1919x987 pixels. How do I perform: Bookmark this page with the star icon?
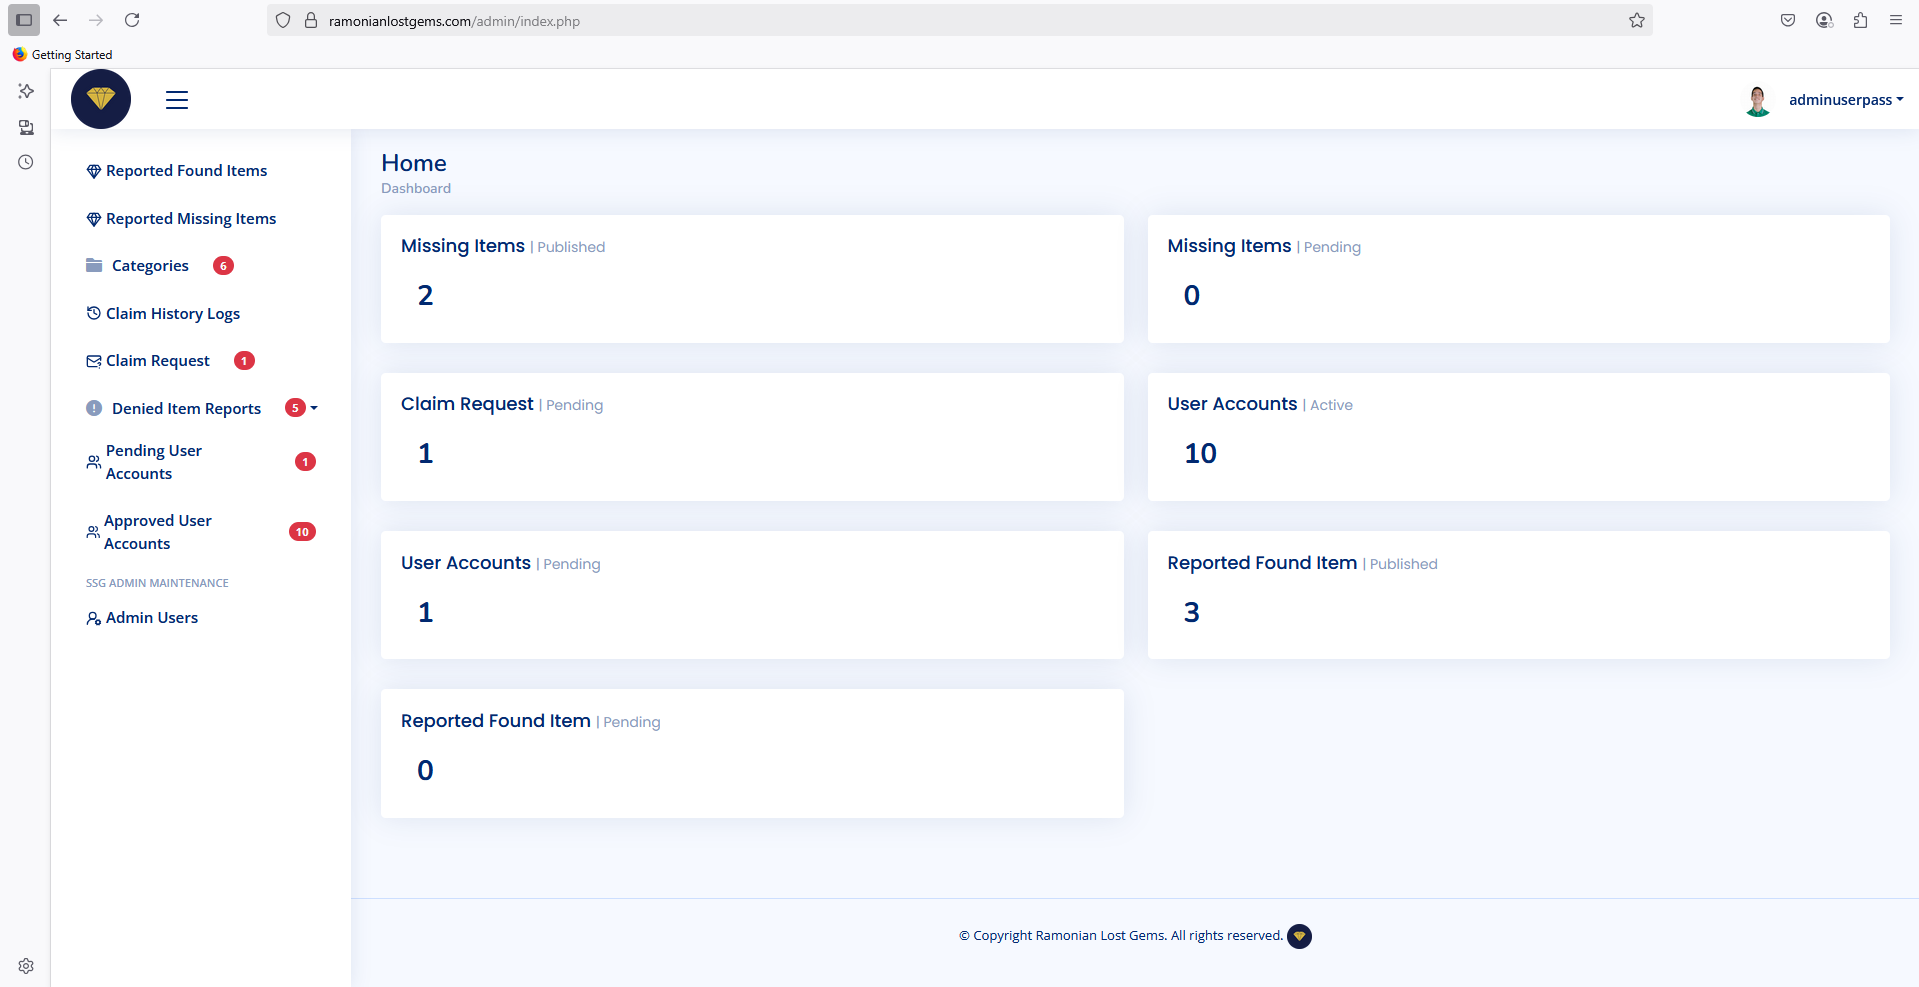[1636, 20]
